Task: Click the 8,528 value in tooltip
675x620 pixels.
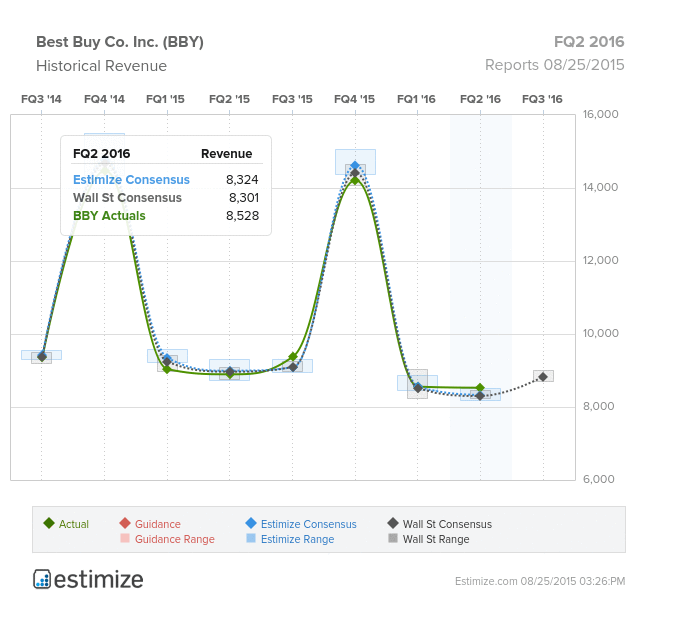Action: (x=242, y=216)
